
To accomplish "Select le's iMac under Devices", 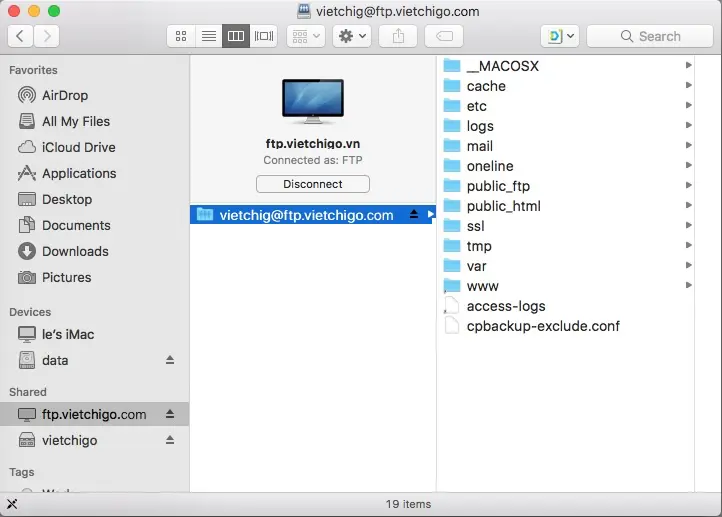I will pos(94,334).
